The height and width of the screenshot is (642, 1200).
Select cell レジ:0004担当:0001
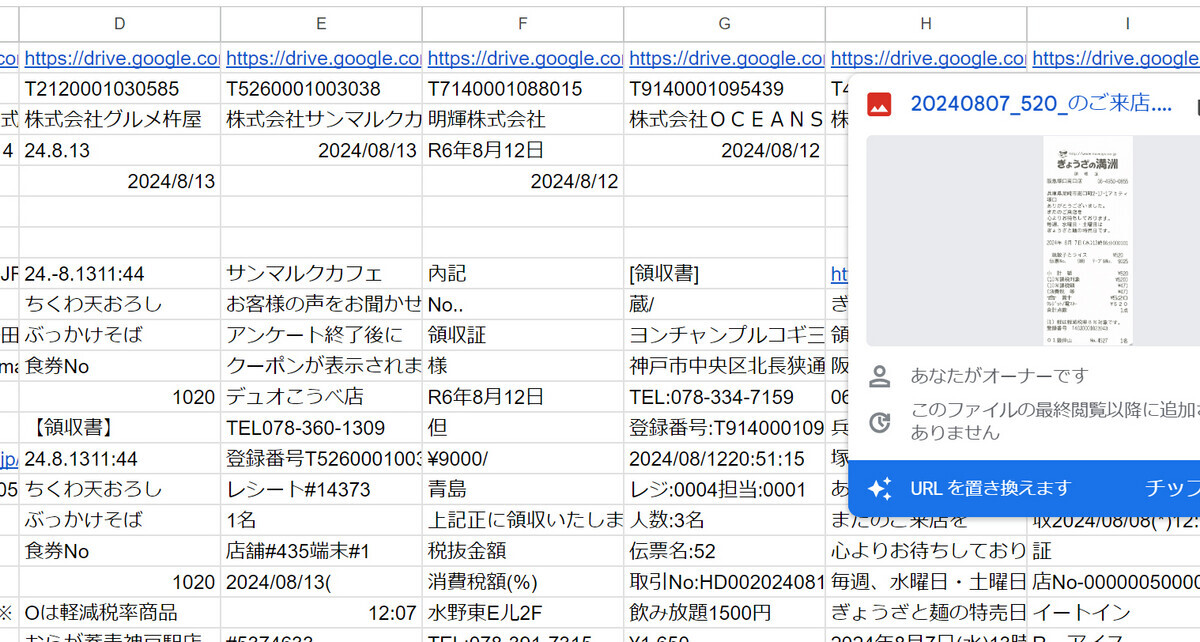pyautogui.click(x=724, y=490)
